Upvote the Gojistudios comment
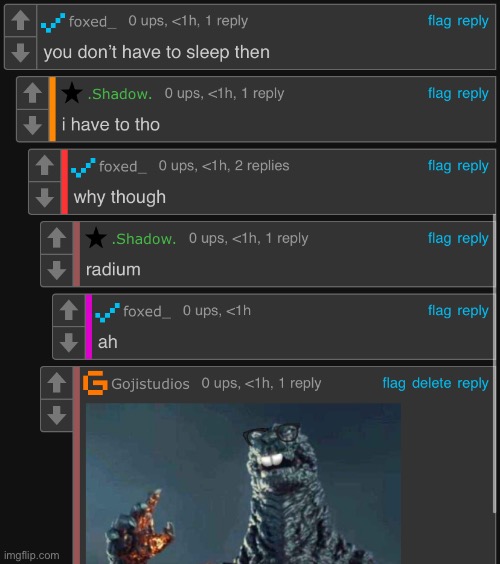This screenshot has height=564, width=500. click(57, 383)
